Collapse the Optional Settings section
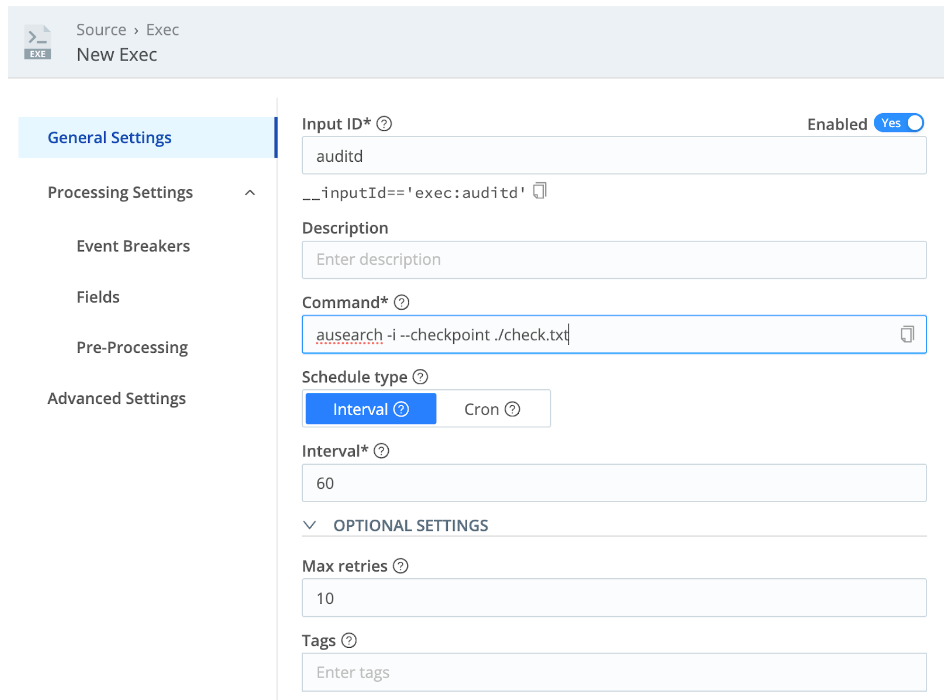 309,525
